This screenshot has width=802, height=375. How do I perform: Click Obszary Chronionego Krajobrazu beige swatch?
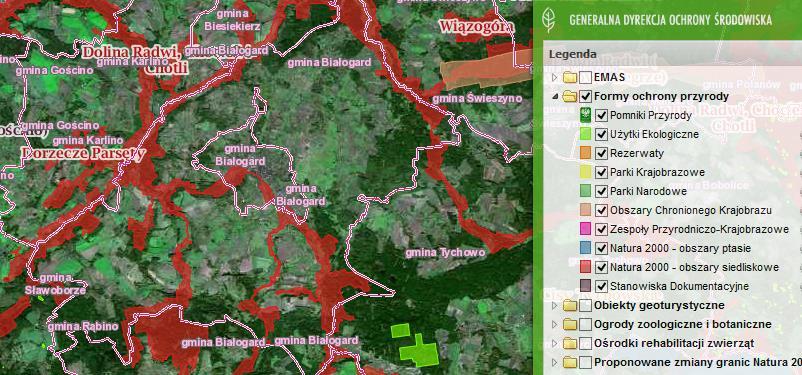(586, 210)
